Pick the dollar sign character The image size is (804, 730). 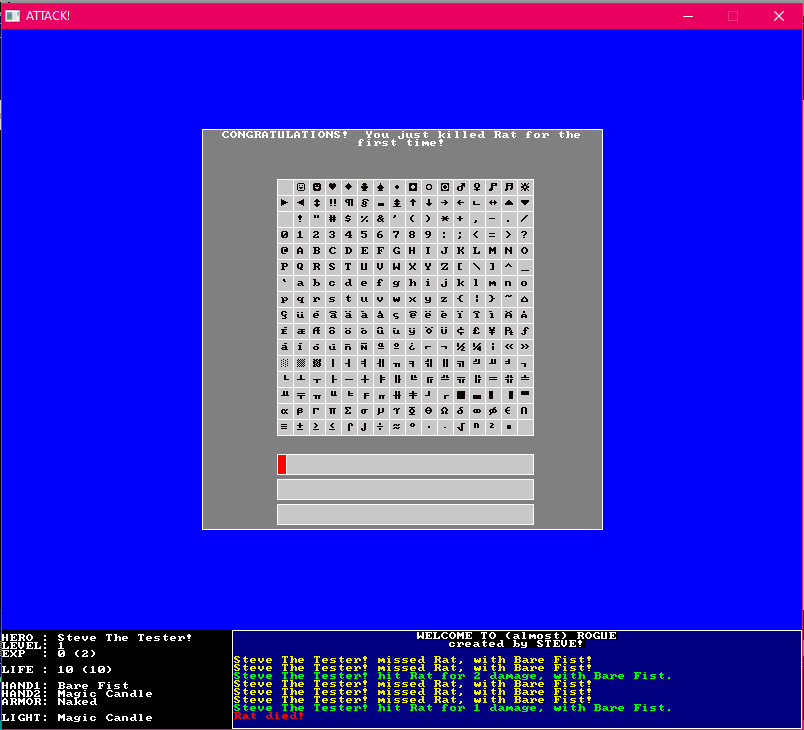(349, 219)
